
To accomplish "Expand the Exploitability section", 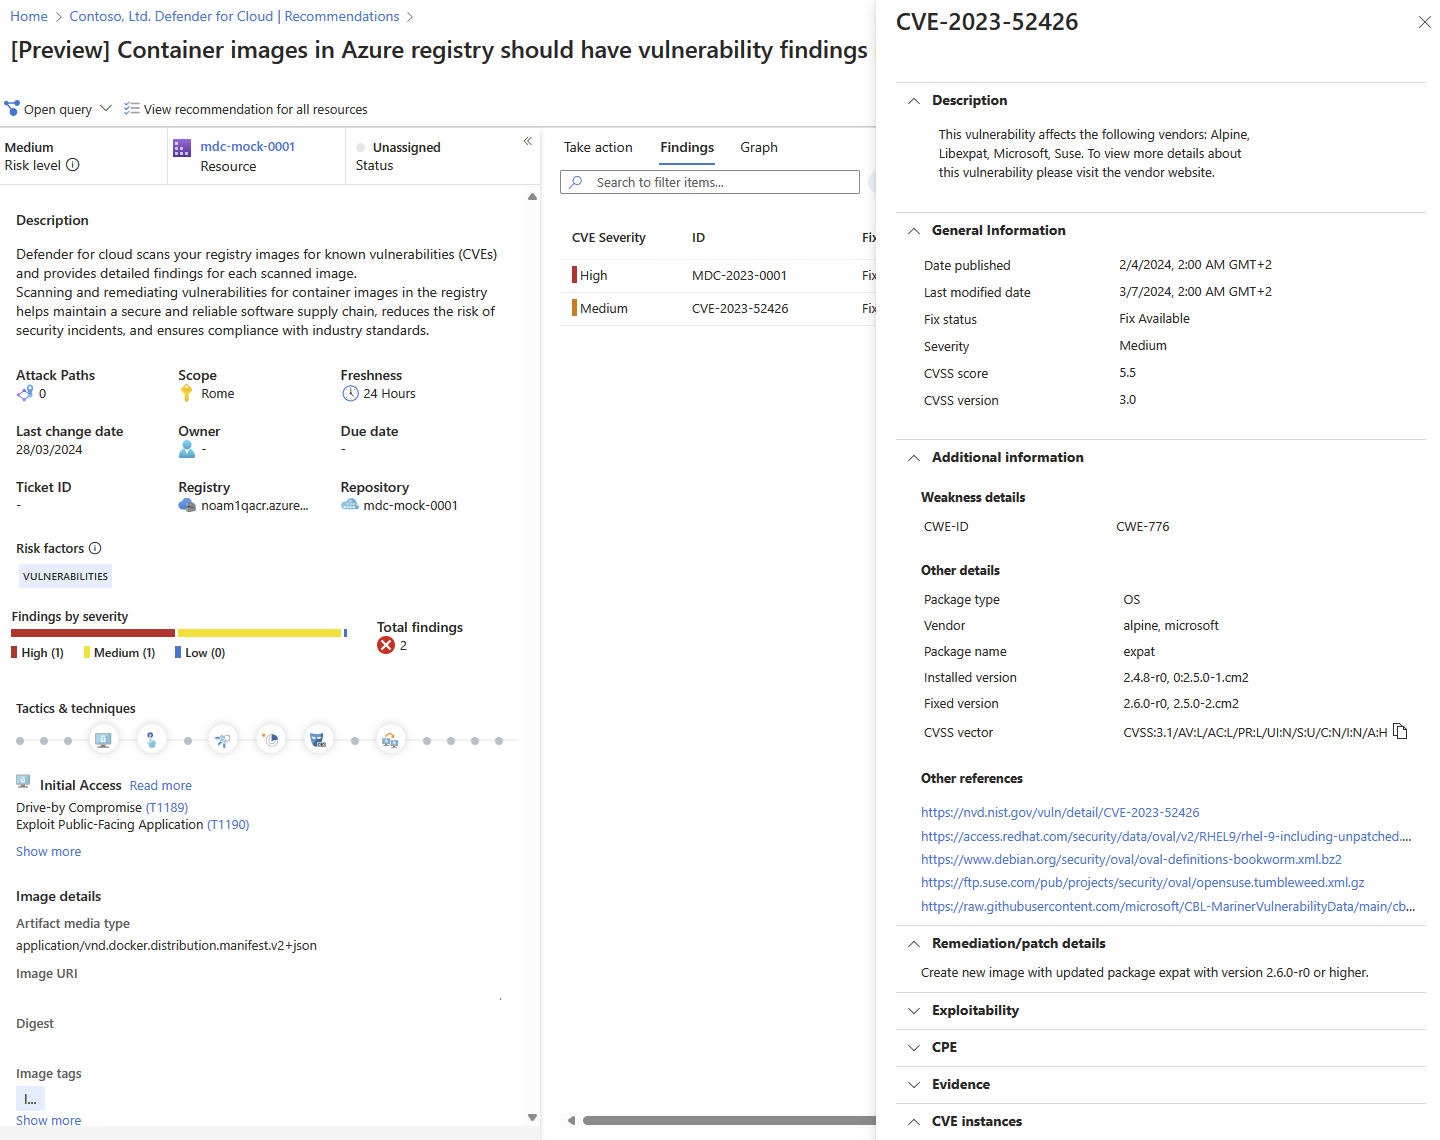I will [975, 1010].
